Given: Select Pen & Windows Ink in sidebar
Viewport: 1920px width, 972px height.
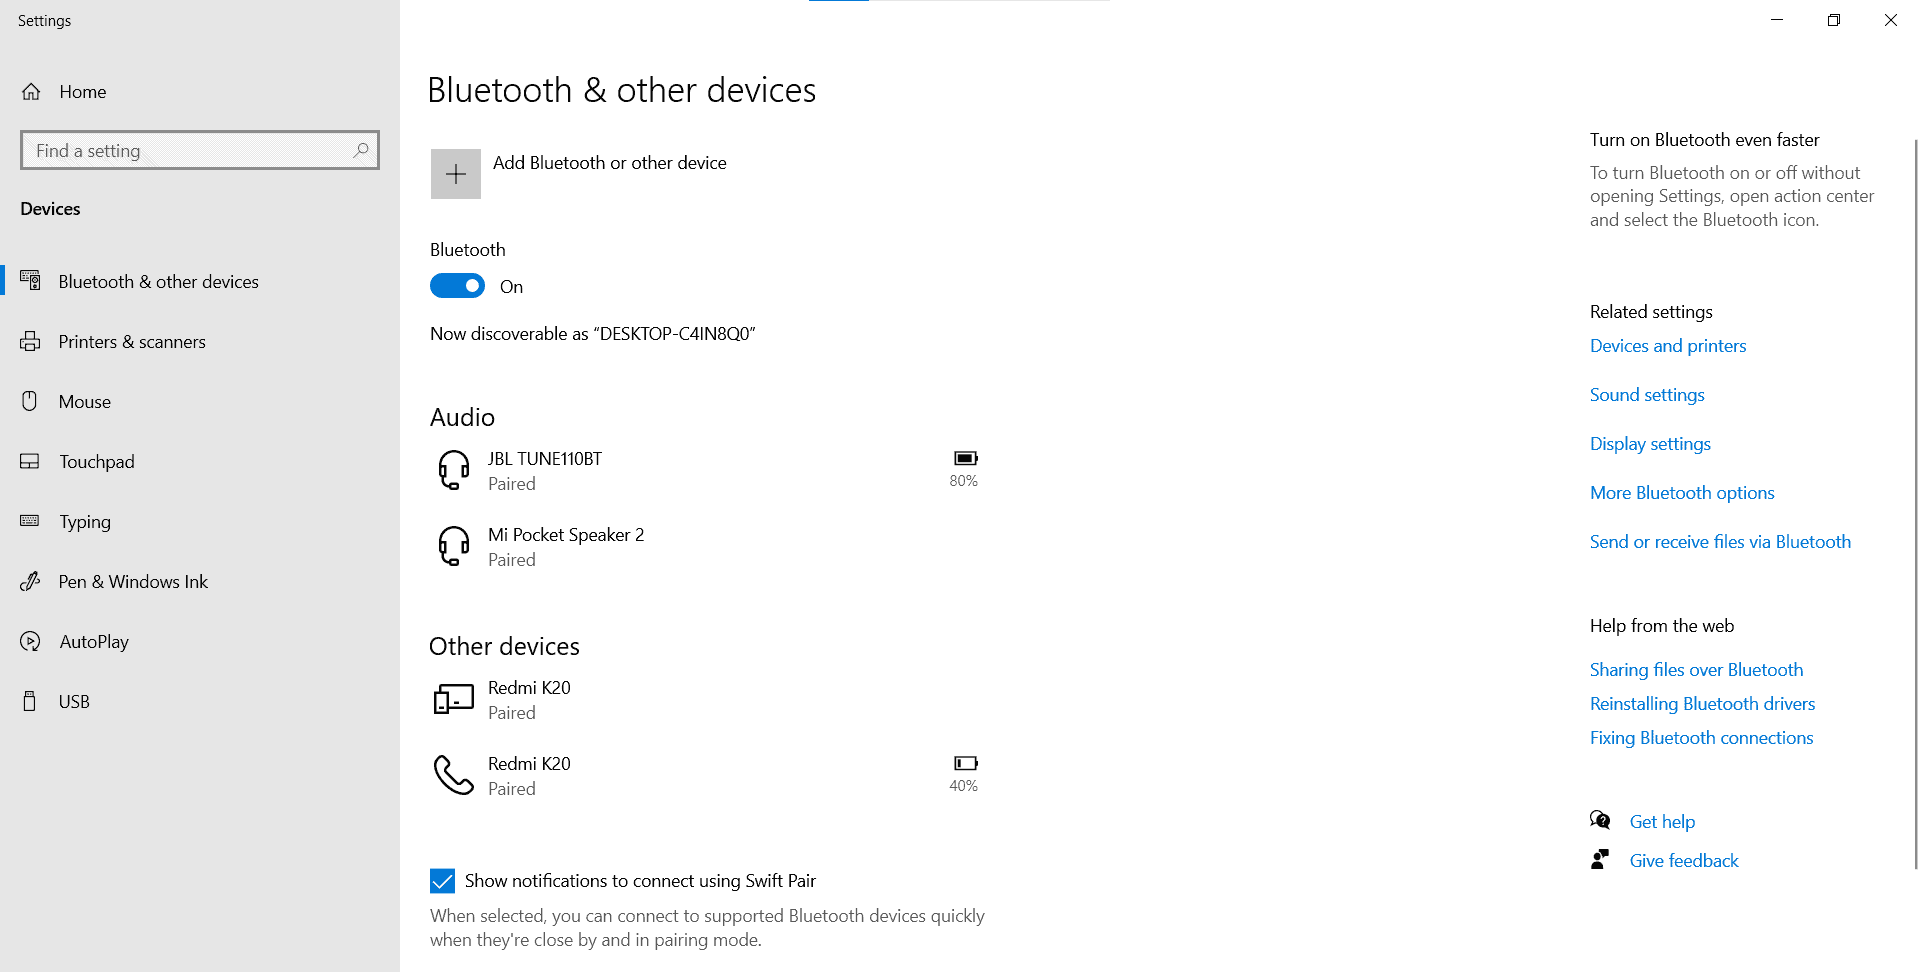Looking at the screenshot, I should pyautogui.click(x=133, y=582).
